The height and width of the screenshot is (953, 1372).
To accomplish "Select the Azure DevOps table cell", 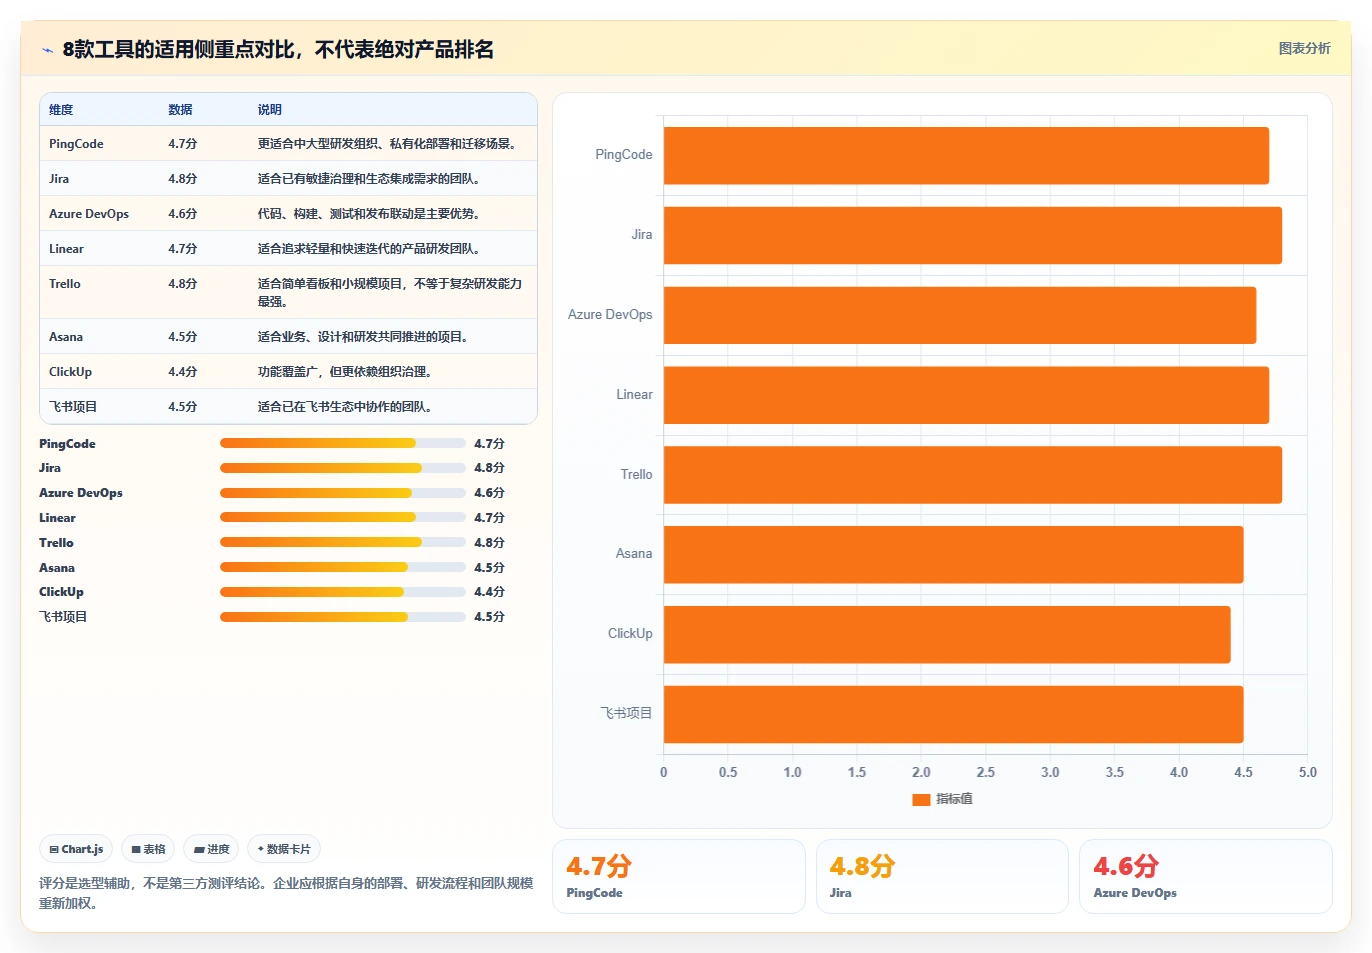I will (89, 214).
